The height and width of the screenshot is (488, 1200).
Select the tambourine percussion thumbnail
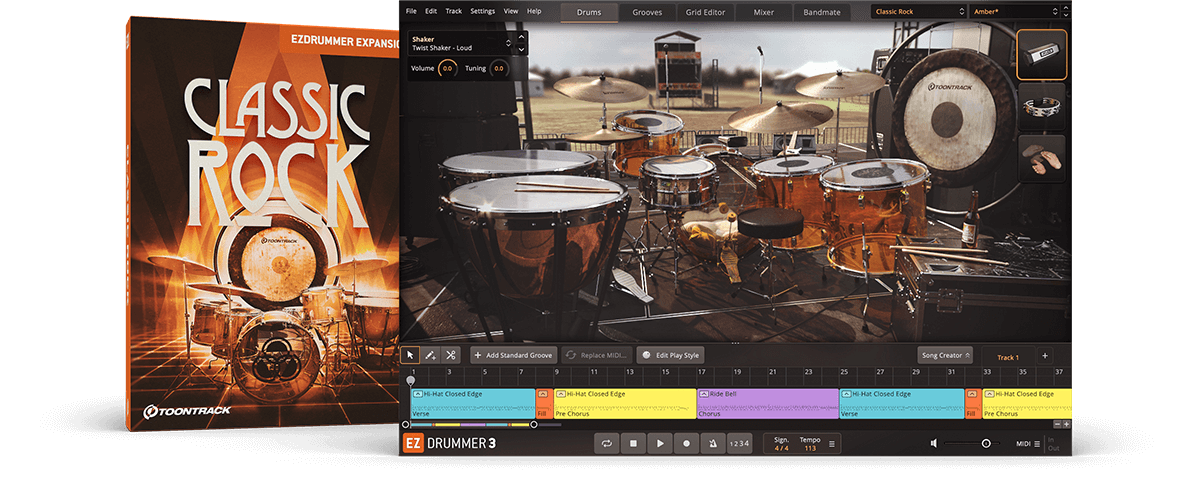coord(1041,107)
